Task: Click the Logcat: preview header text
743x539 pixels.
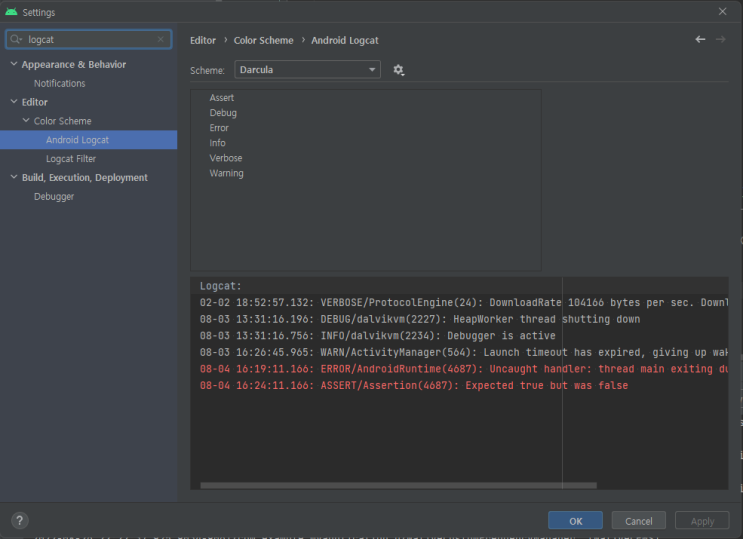Action: coord(220,286)
